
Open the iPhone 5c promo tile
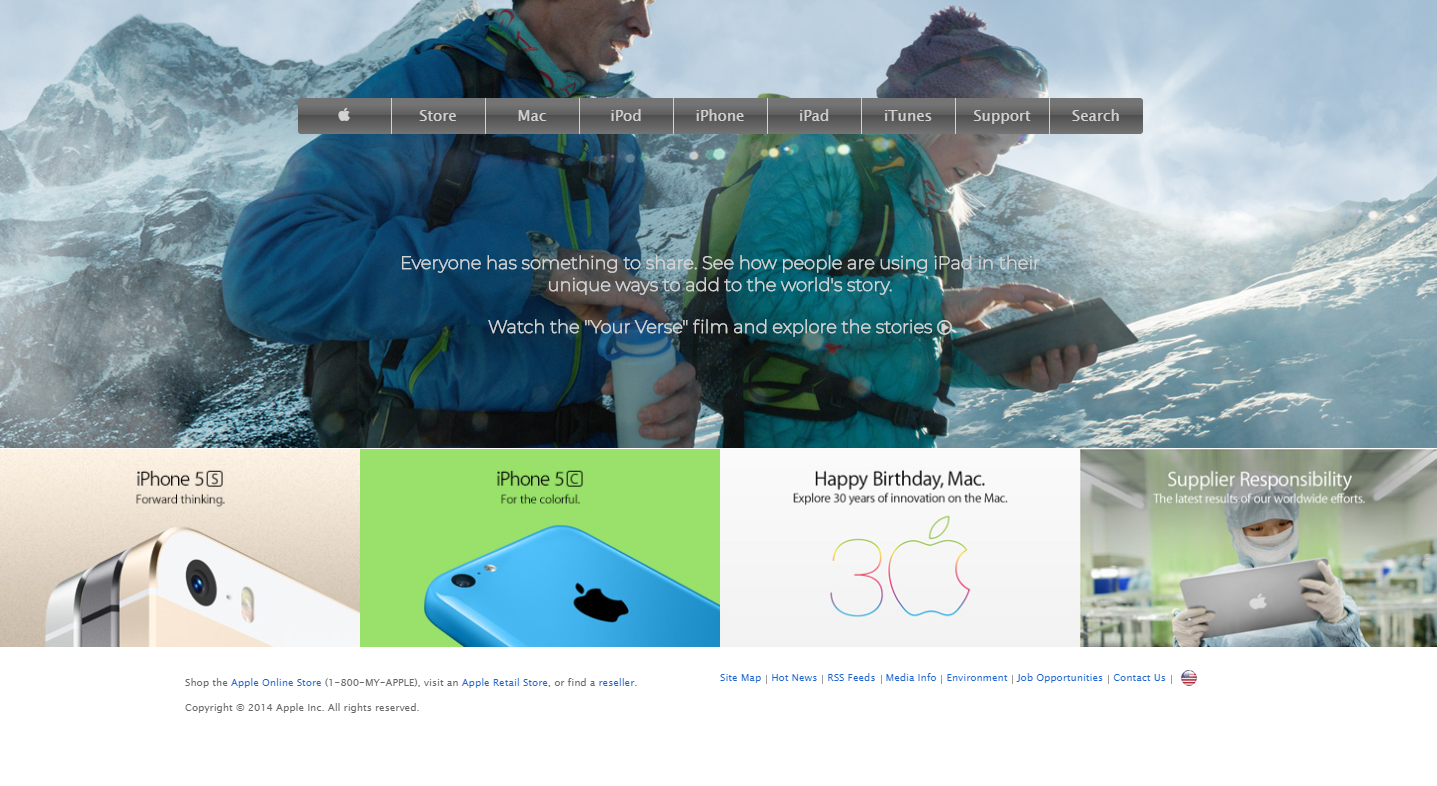tap(540, 548)
